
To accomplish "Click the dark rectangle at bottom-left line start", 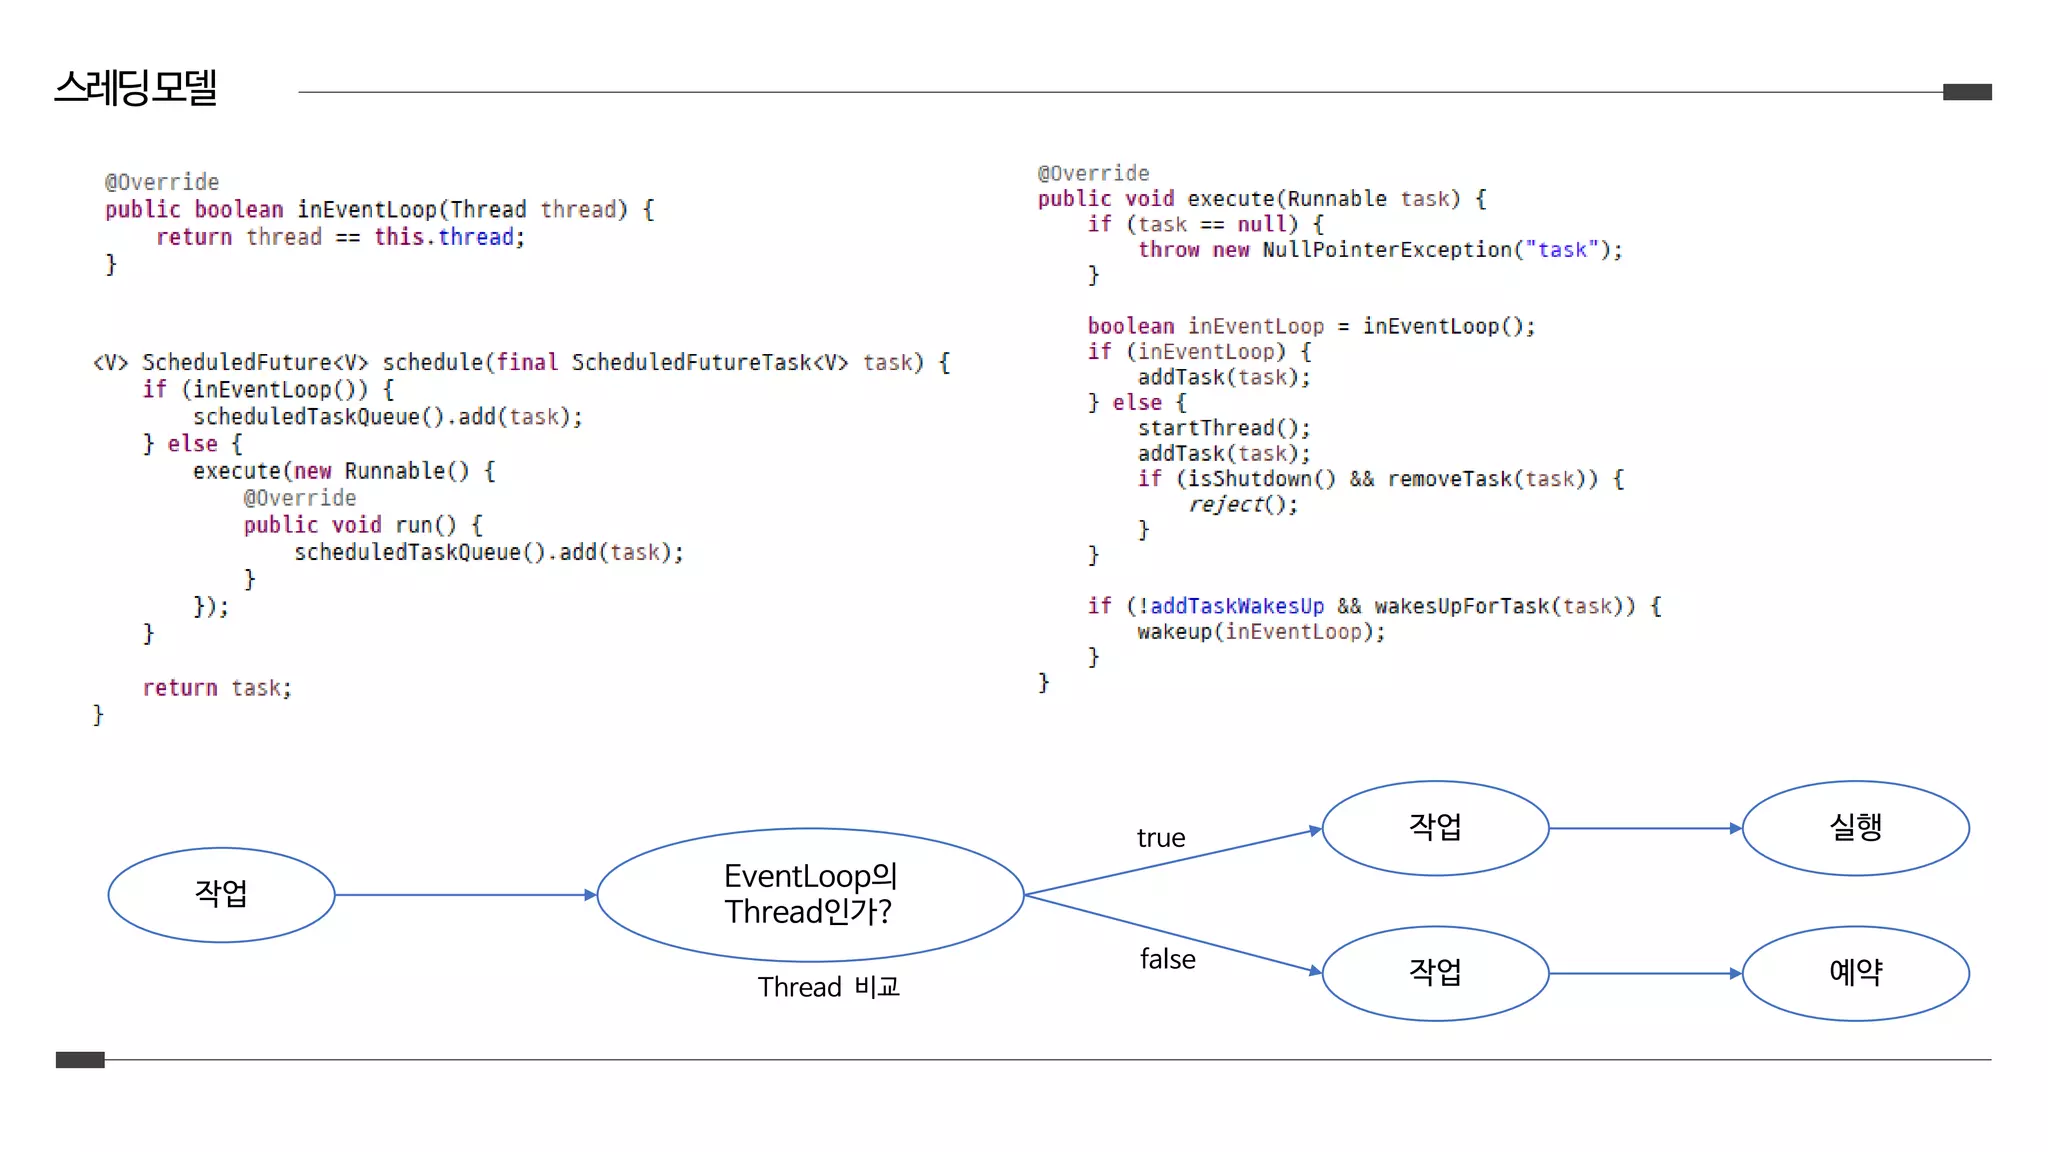I will pyautogui.click(x=80, y=1060).
